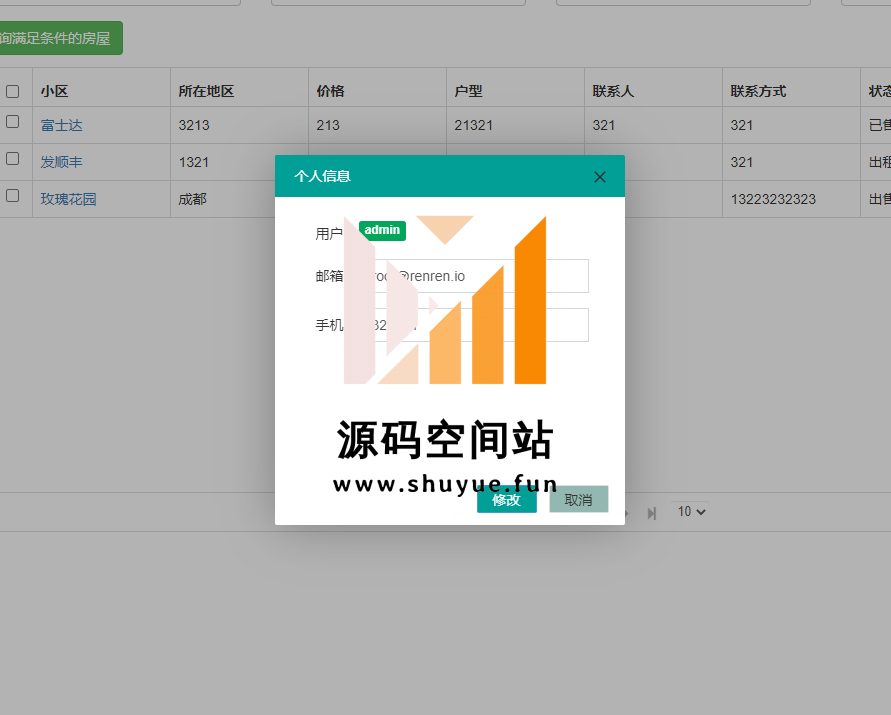
Task: Check the 富士达 row checkbox
Action: [13, 122]
